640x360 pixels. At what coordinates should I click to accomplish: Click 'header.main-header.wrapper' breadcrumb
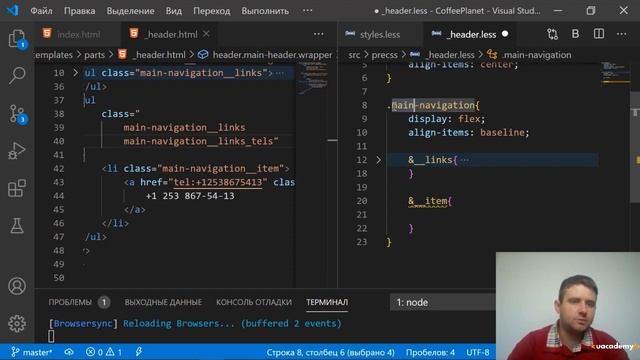[x=272, y=55]
